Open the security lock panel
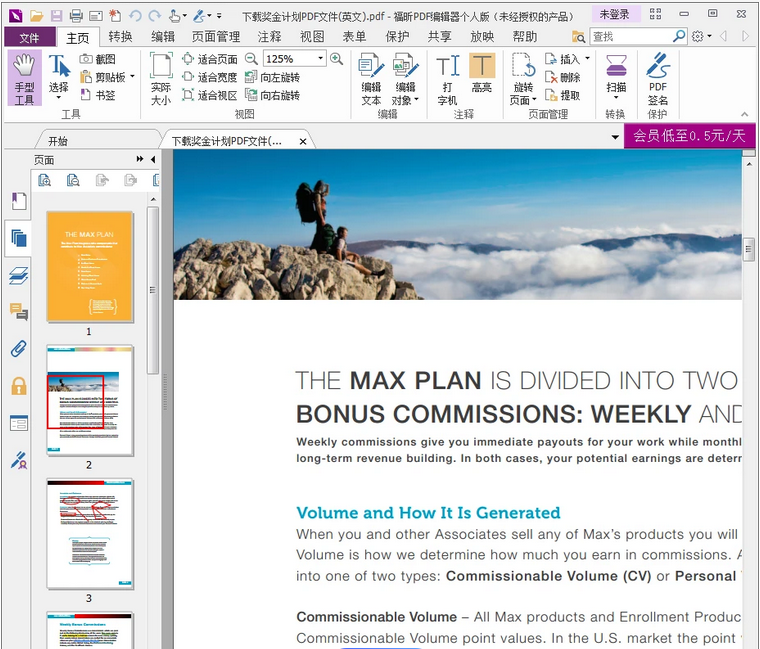This screenshot has width=760, height=649. (x=19, y=386)
